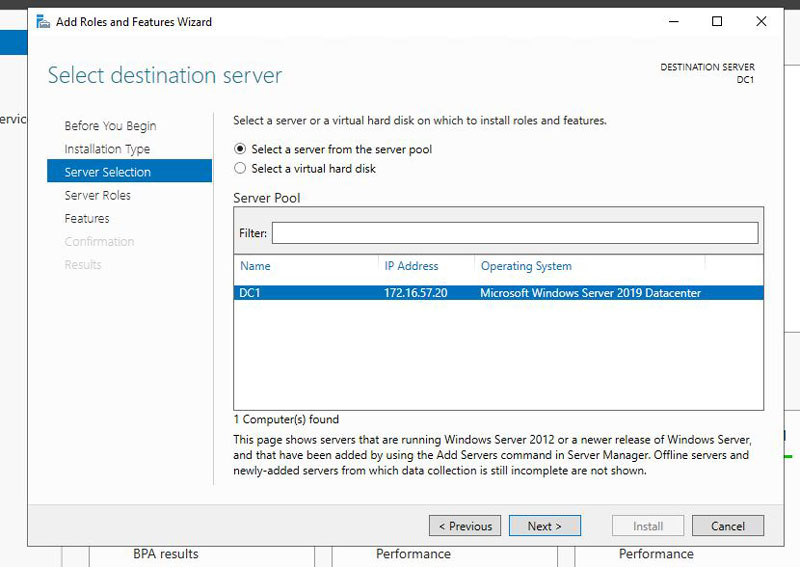Click the 1 Computer(s) found text

point(286,420)
